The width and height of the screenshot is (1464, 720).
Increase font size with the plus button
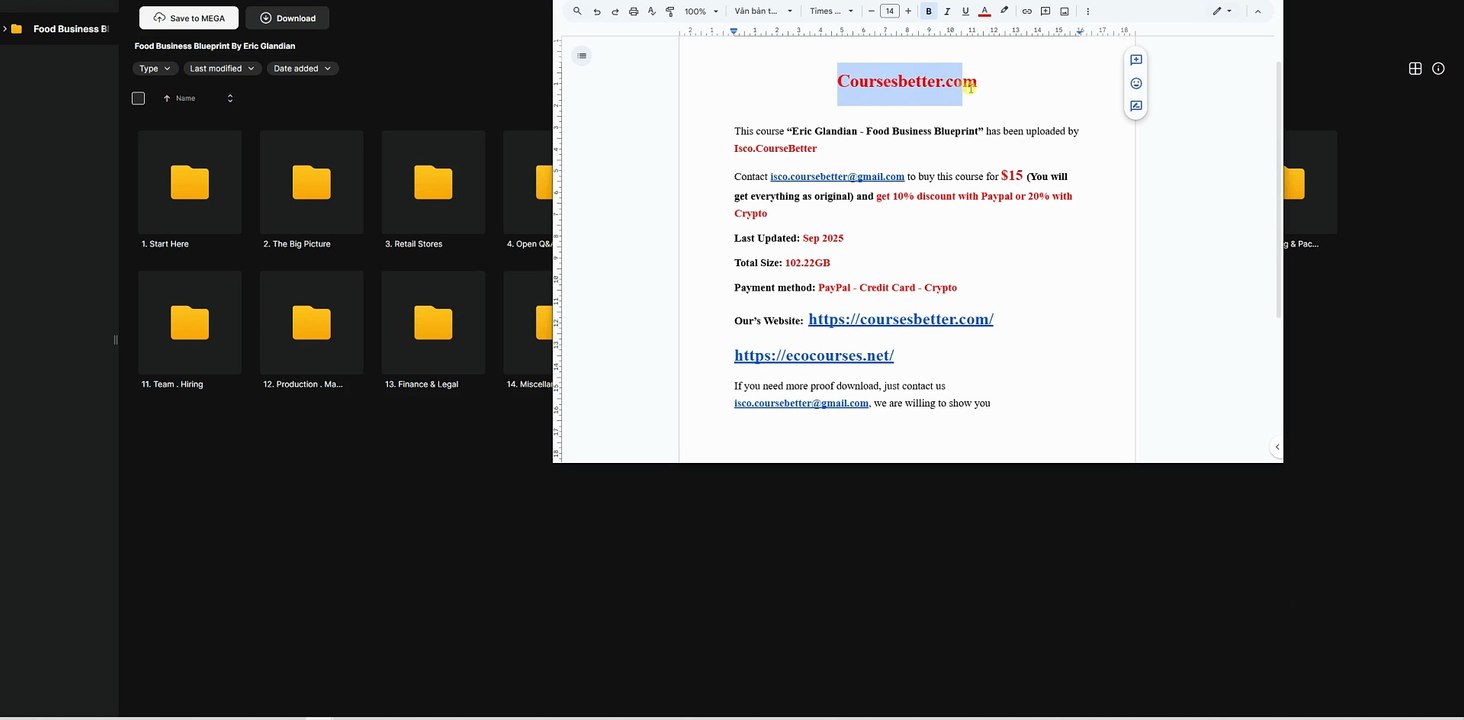click(x=908, y=11)
